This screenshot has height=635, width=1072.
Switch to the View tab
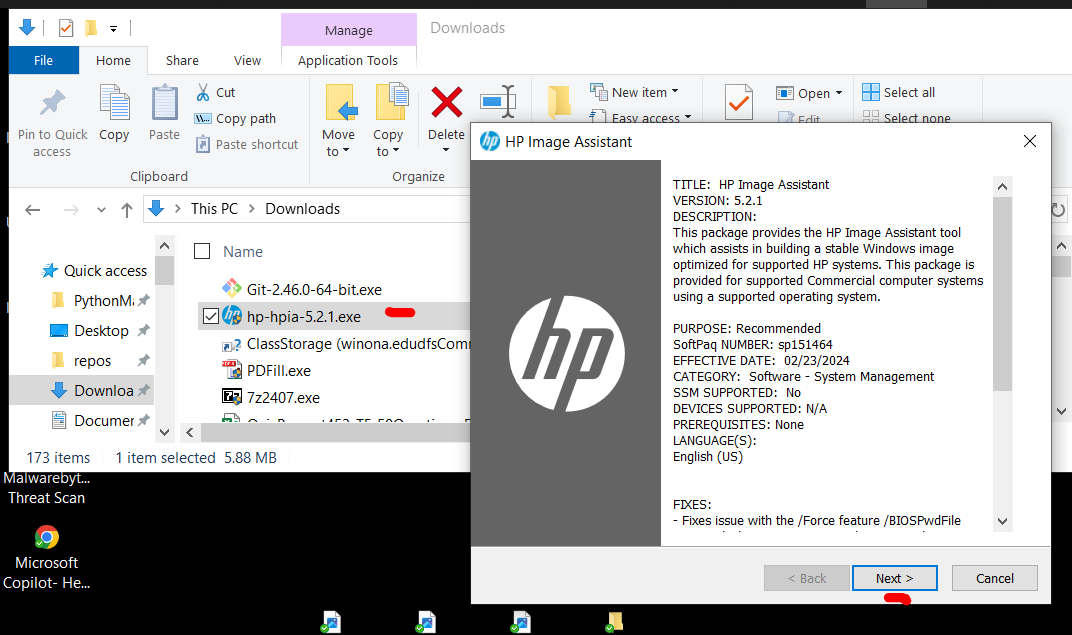[247, 60]
